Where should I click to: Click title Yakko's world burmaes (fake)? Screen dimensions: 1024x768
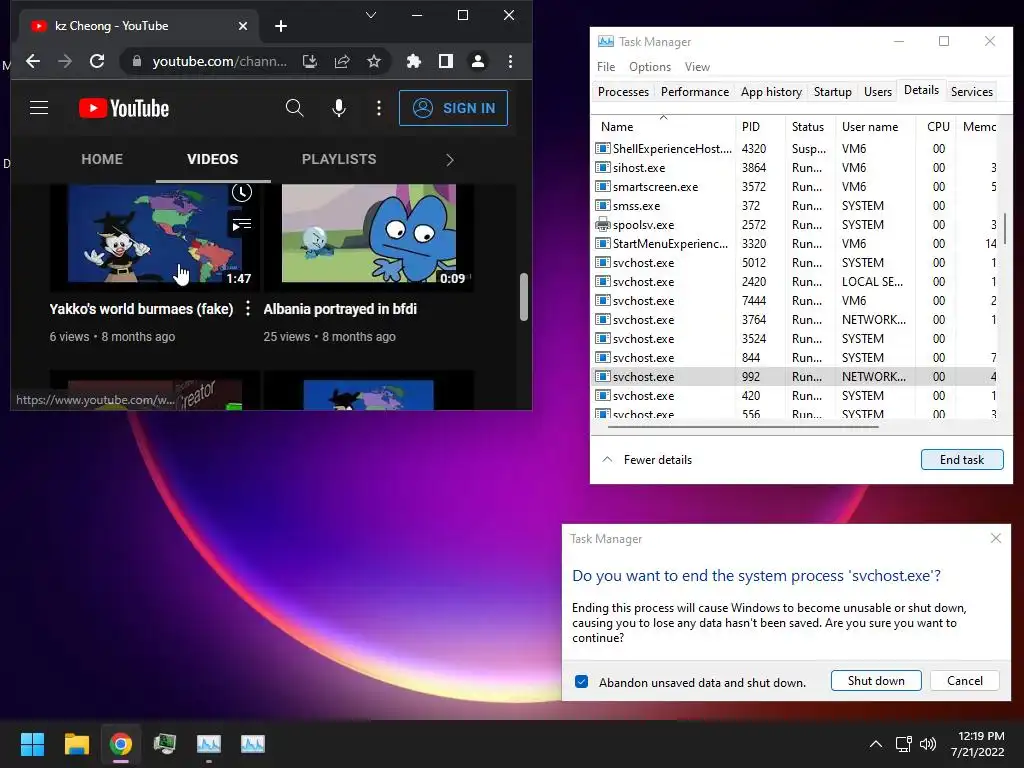click(141, 309)
